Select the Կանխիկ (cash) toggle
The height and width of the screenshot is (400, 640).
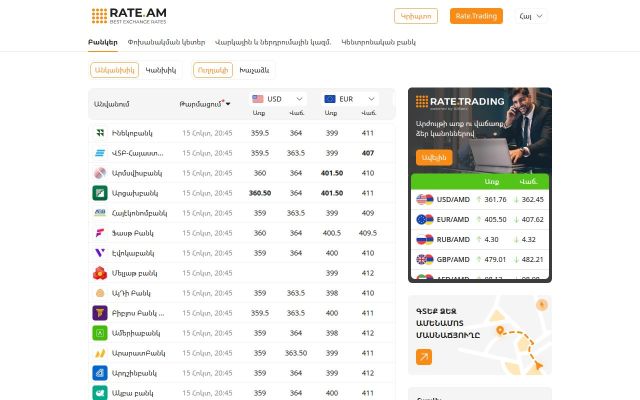(x=161, y=70)
